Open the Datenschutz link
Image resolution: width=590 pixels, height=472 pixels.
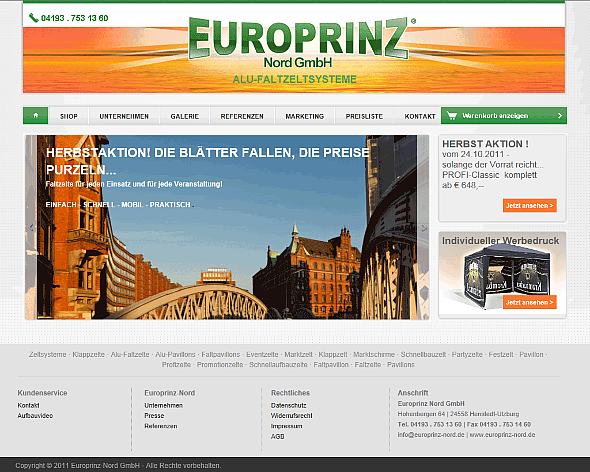[289, 405]
